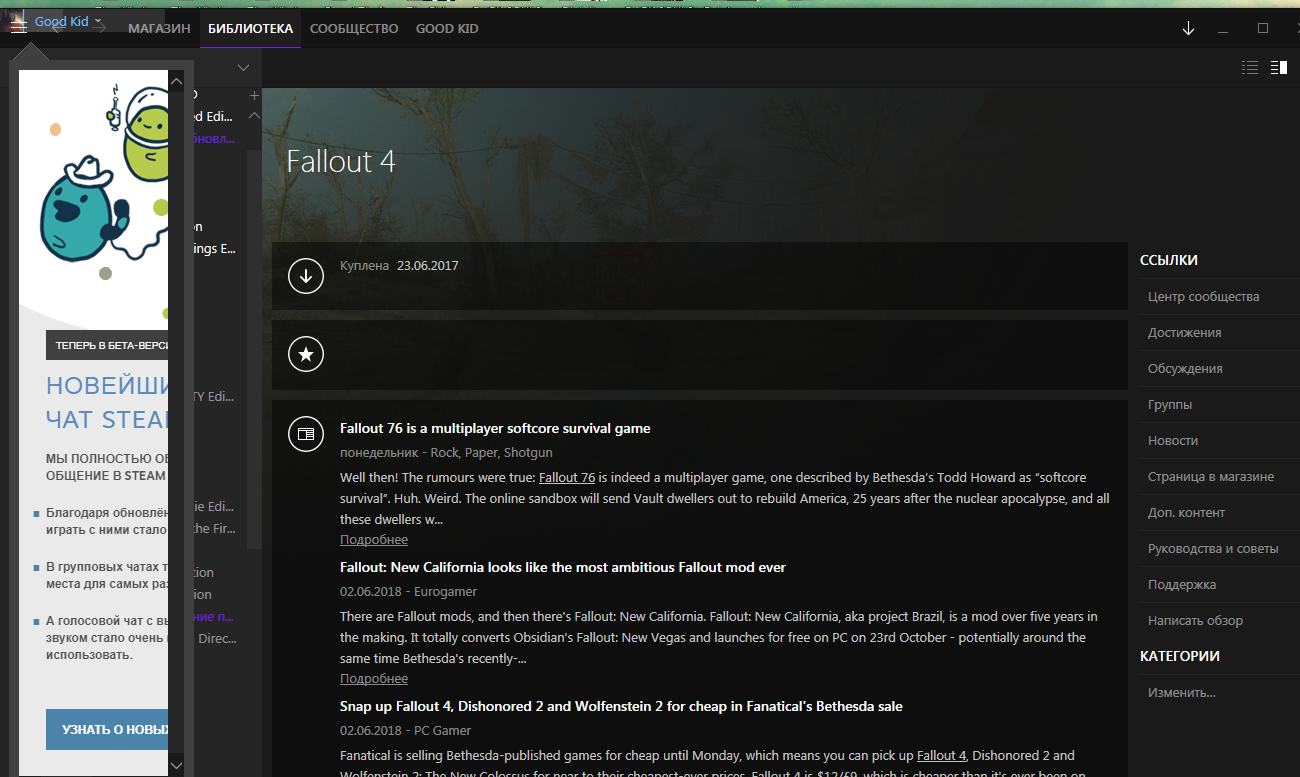Open the Группы link

(x=1170, y=405)
